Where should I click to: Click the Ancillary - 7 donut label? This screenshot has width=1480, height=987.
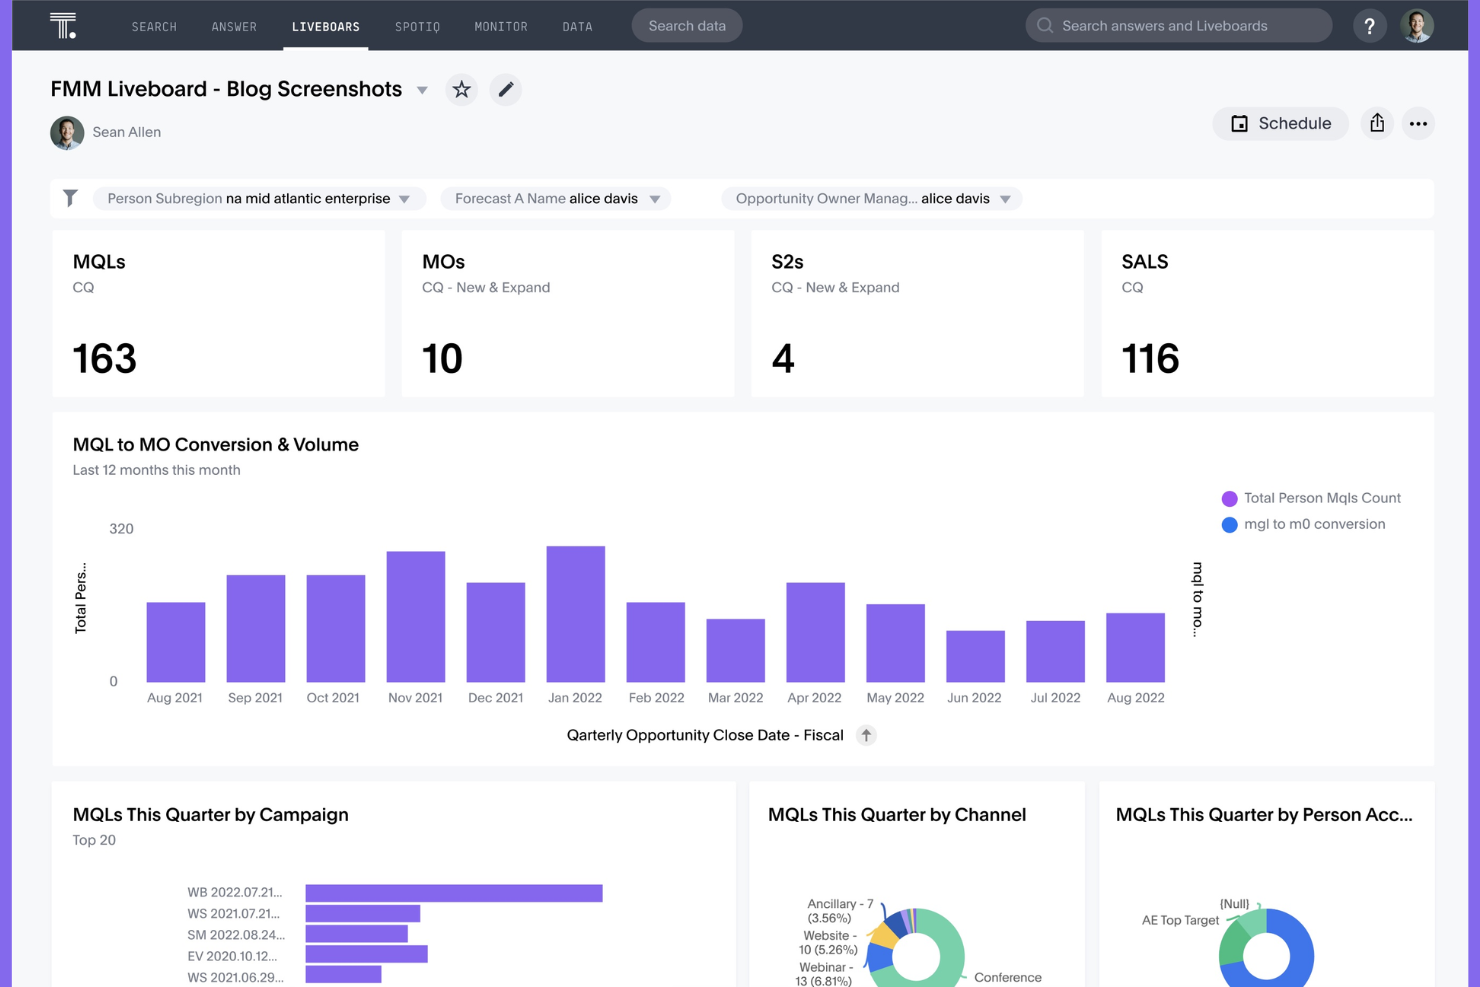click(x=840, y=910)
